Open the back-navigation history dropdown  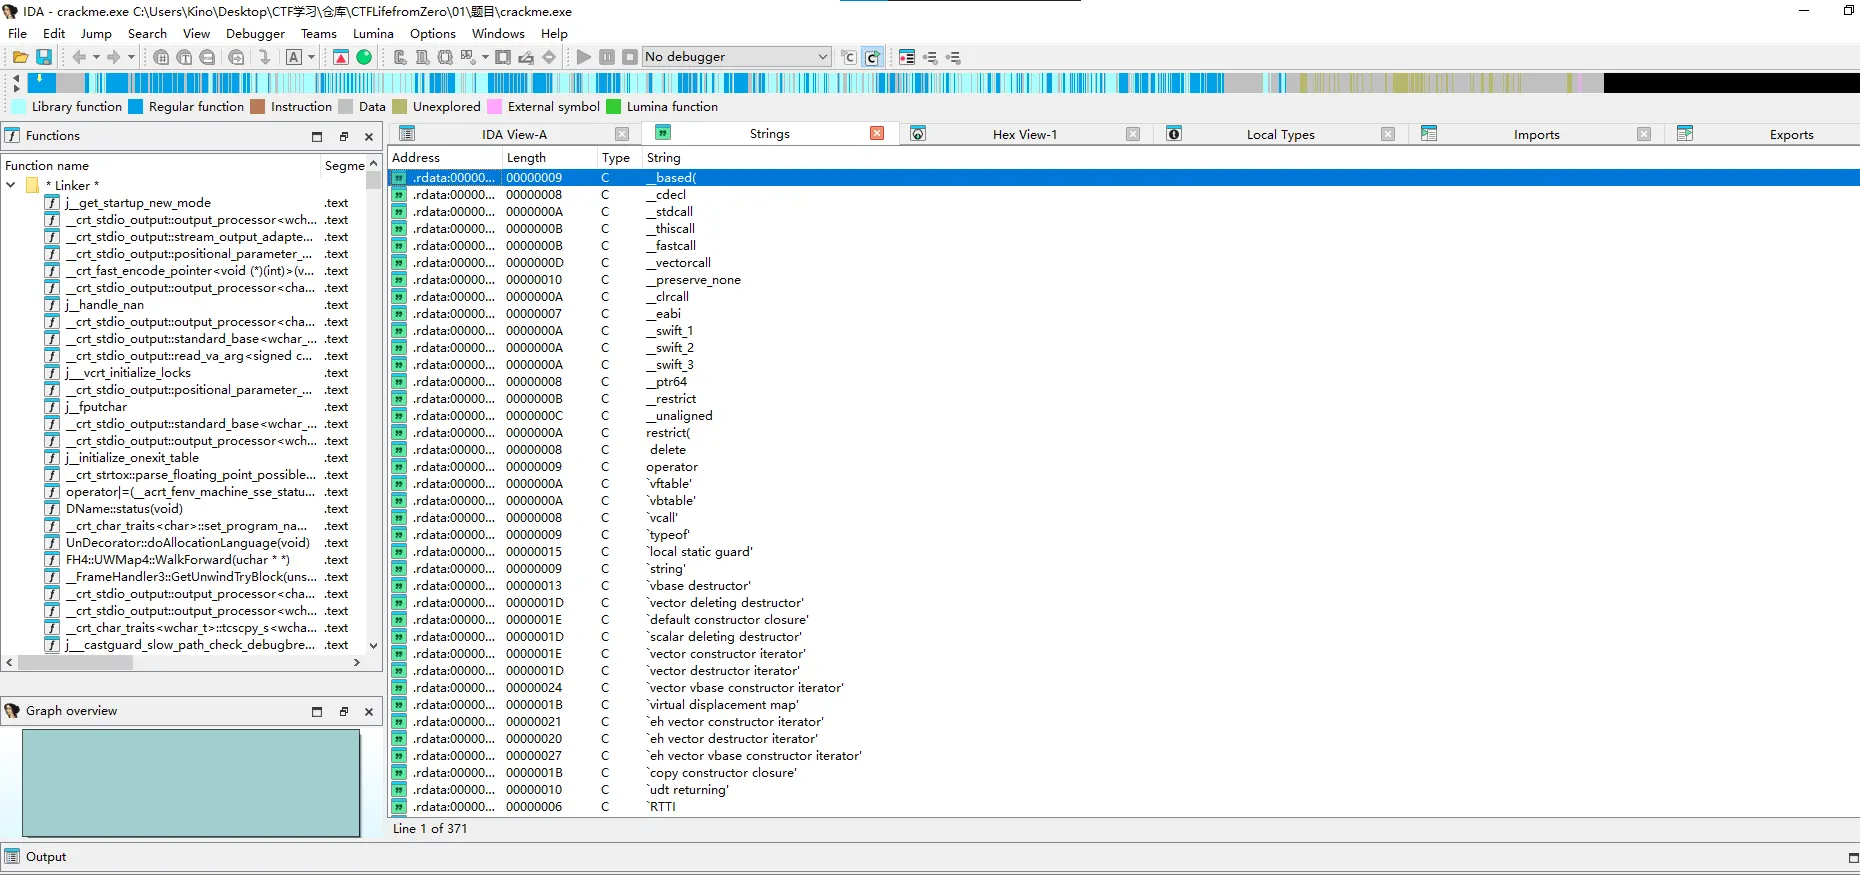[x=96, y=57]
